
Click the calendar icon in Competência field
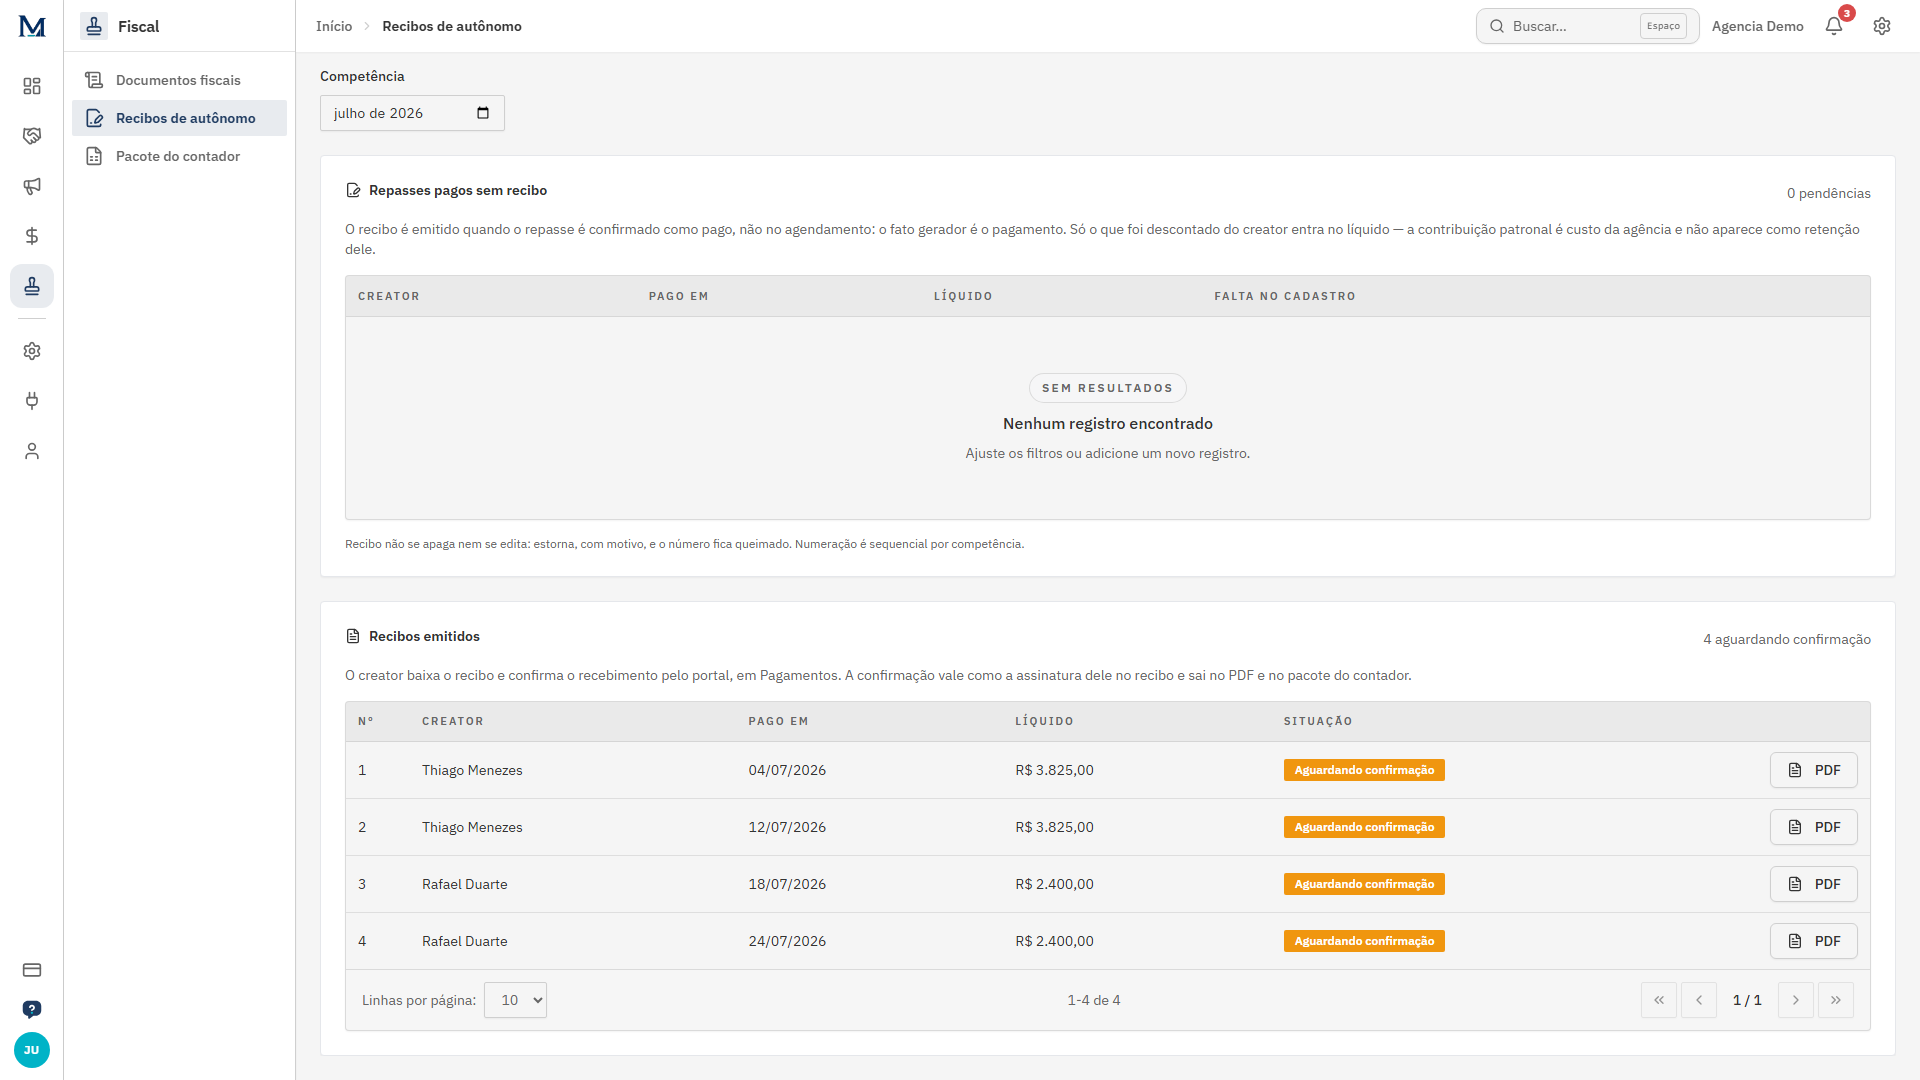483,113
